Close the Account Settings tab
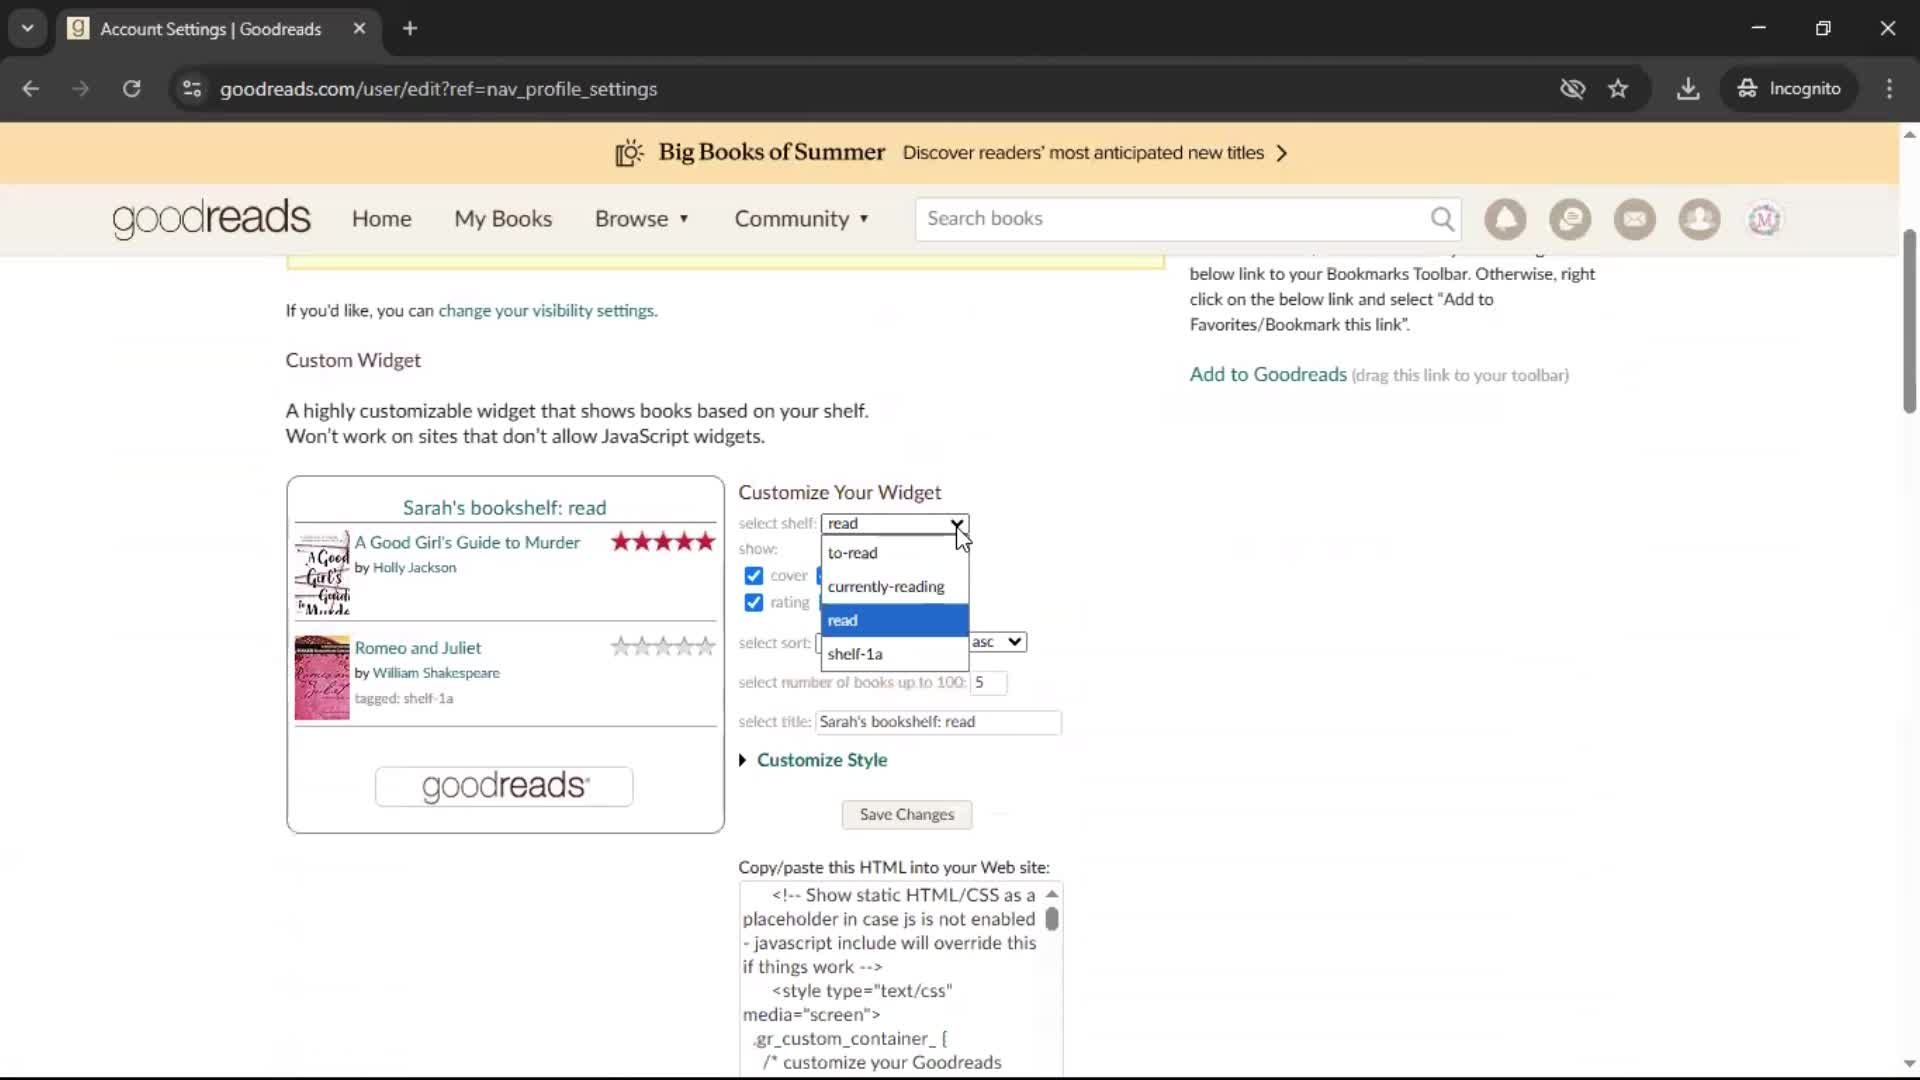Screen dimensions: 1920x1080 tap(359, 28)
